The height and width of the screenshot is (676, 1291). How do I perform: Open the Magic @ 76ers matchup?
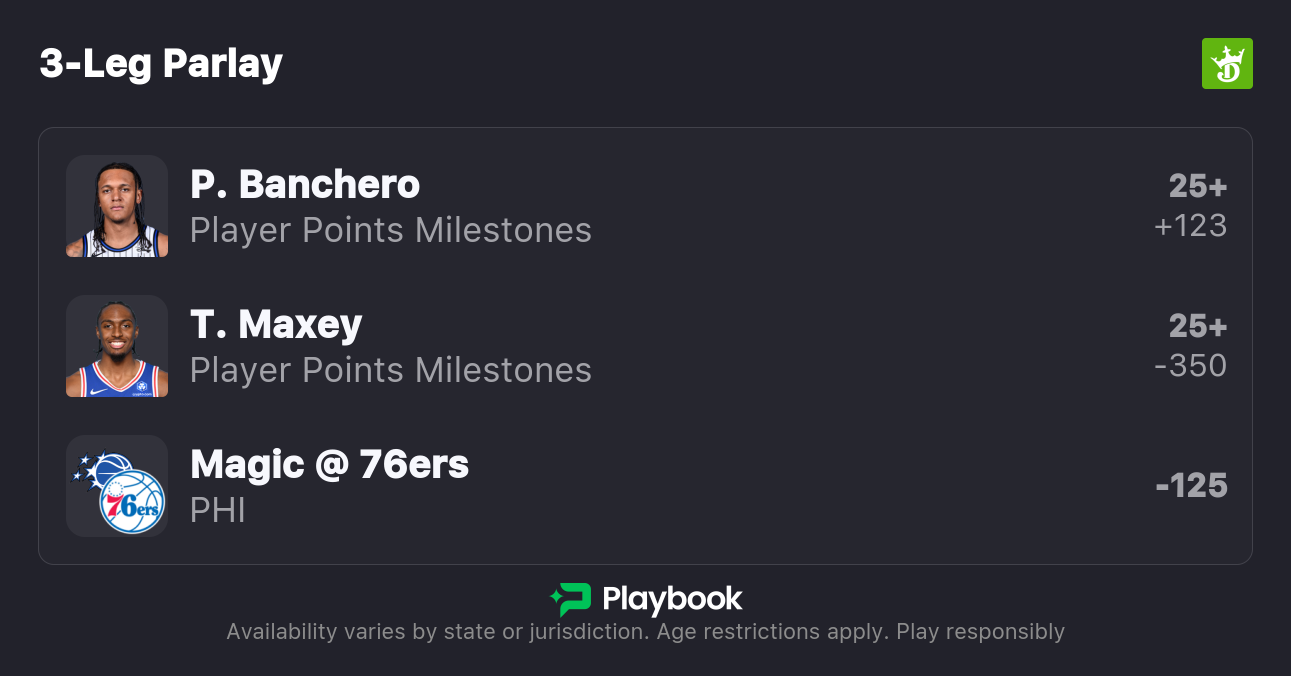[329, 464]
